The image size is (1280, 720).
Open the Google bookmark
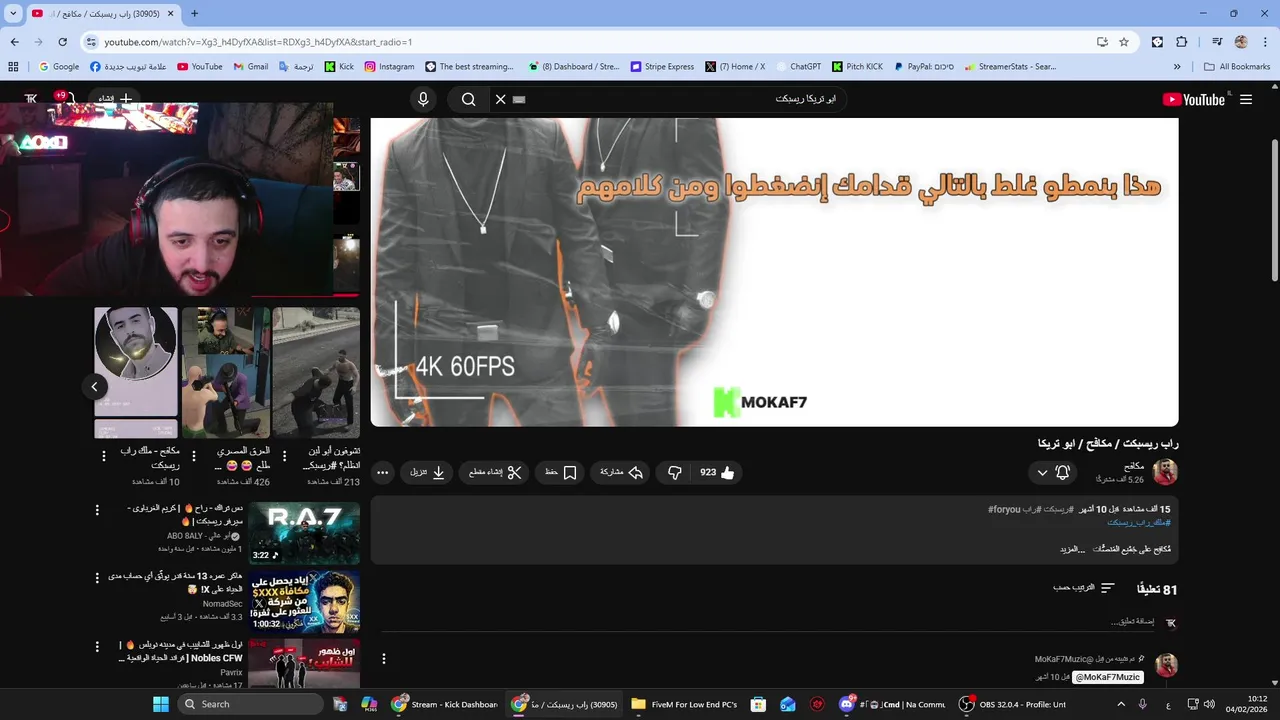coord(59,67)
